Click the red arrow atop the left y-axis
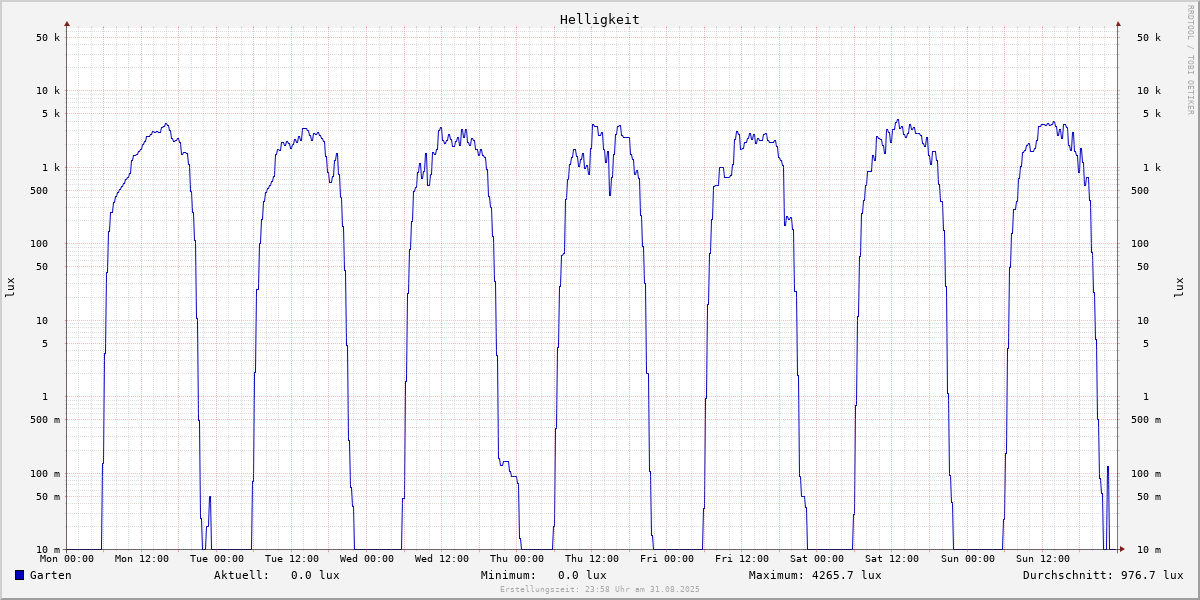 (67, 23)
